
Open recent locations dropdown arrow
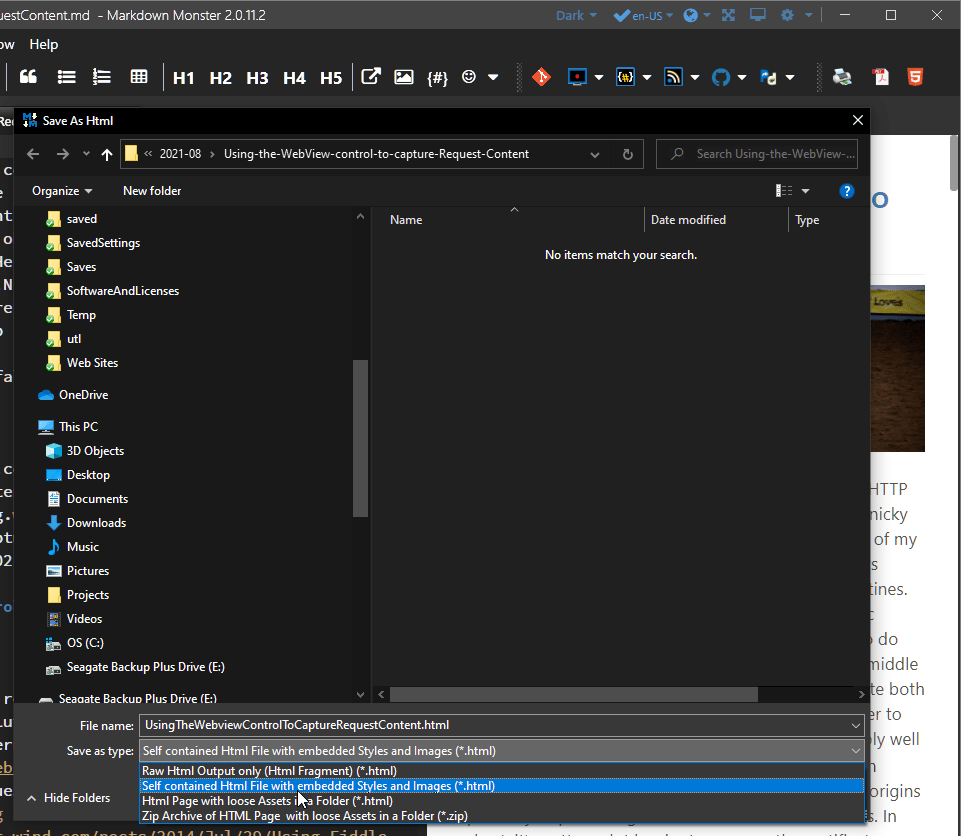point(86,154)
